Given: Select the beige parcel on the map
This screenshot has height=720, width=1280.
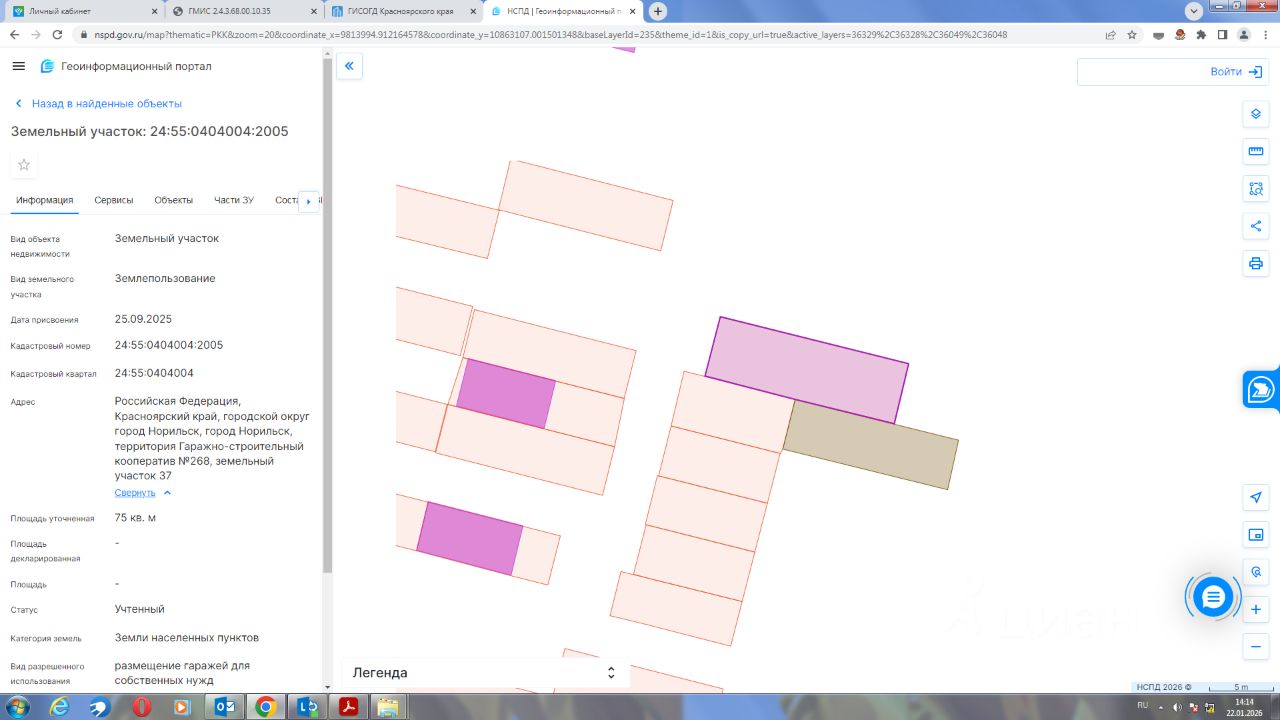Looking at the screenshot, I should coord(870,446).
